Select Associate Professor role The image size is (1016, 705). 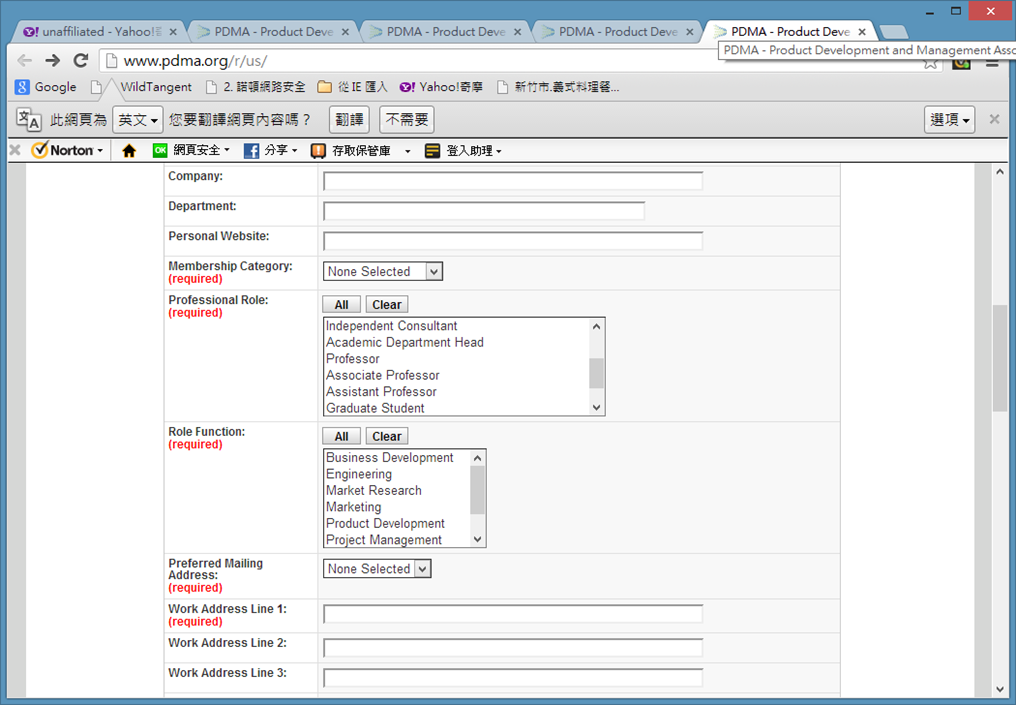point(382,375)
